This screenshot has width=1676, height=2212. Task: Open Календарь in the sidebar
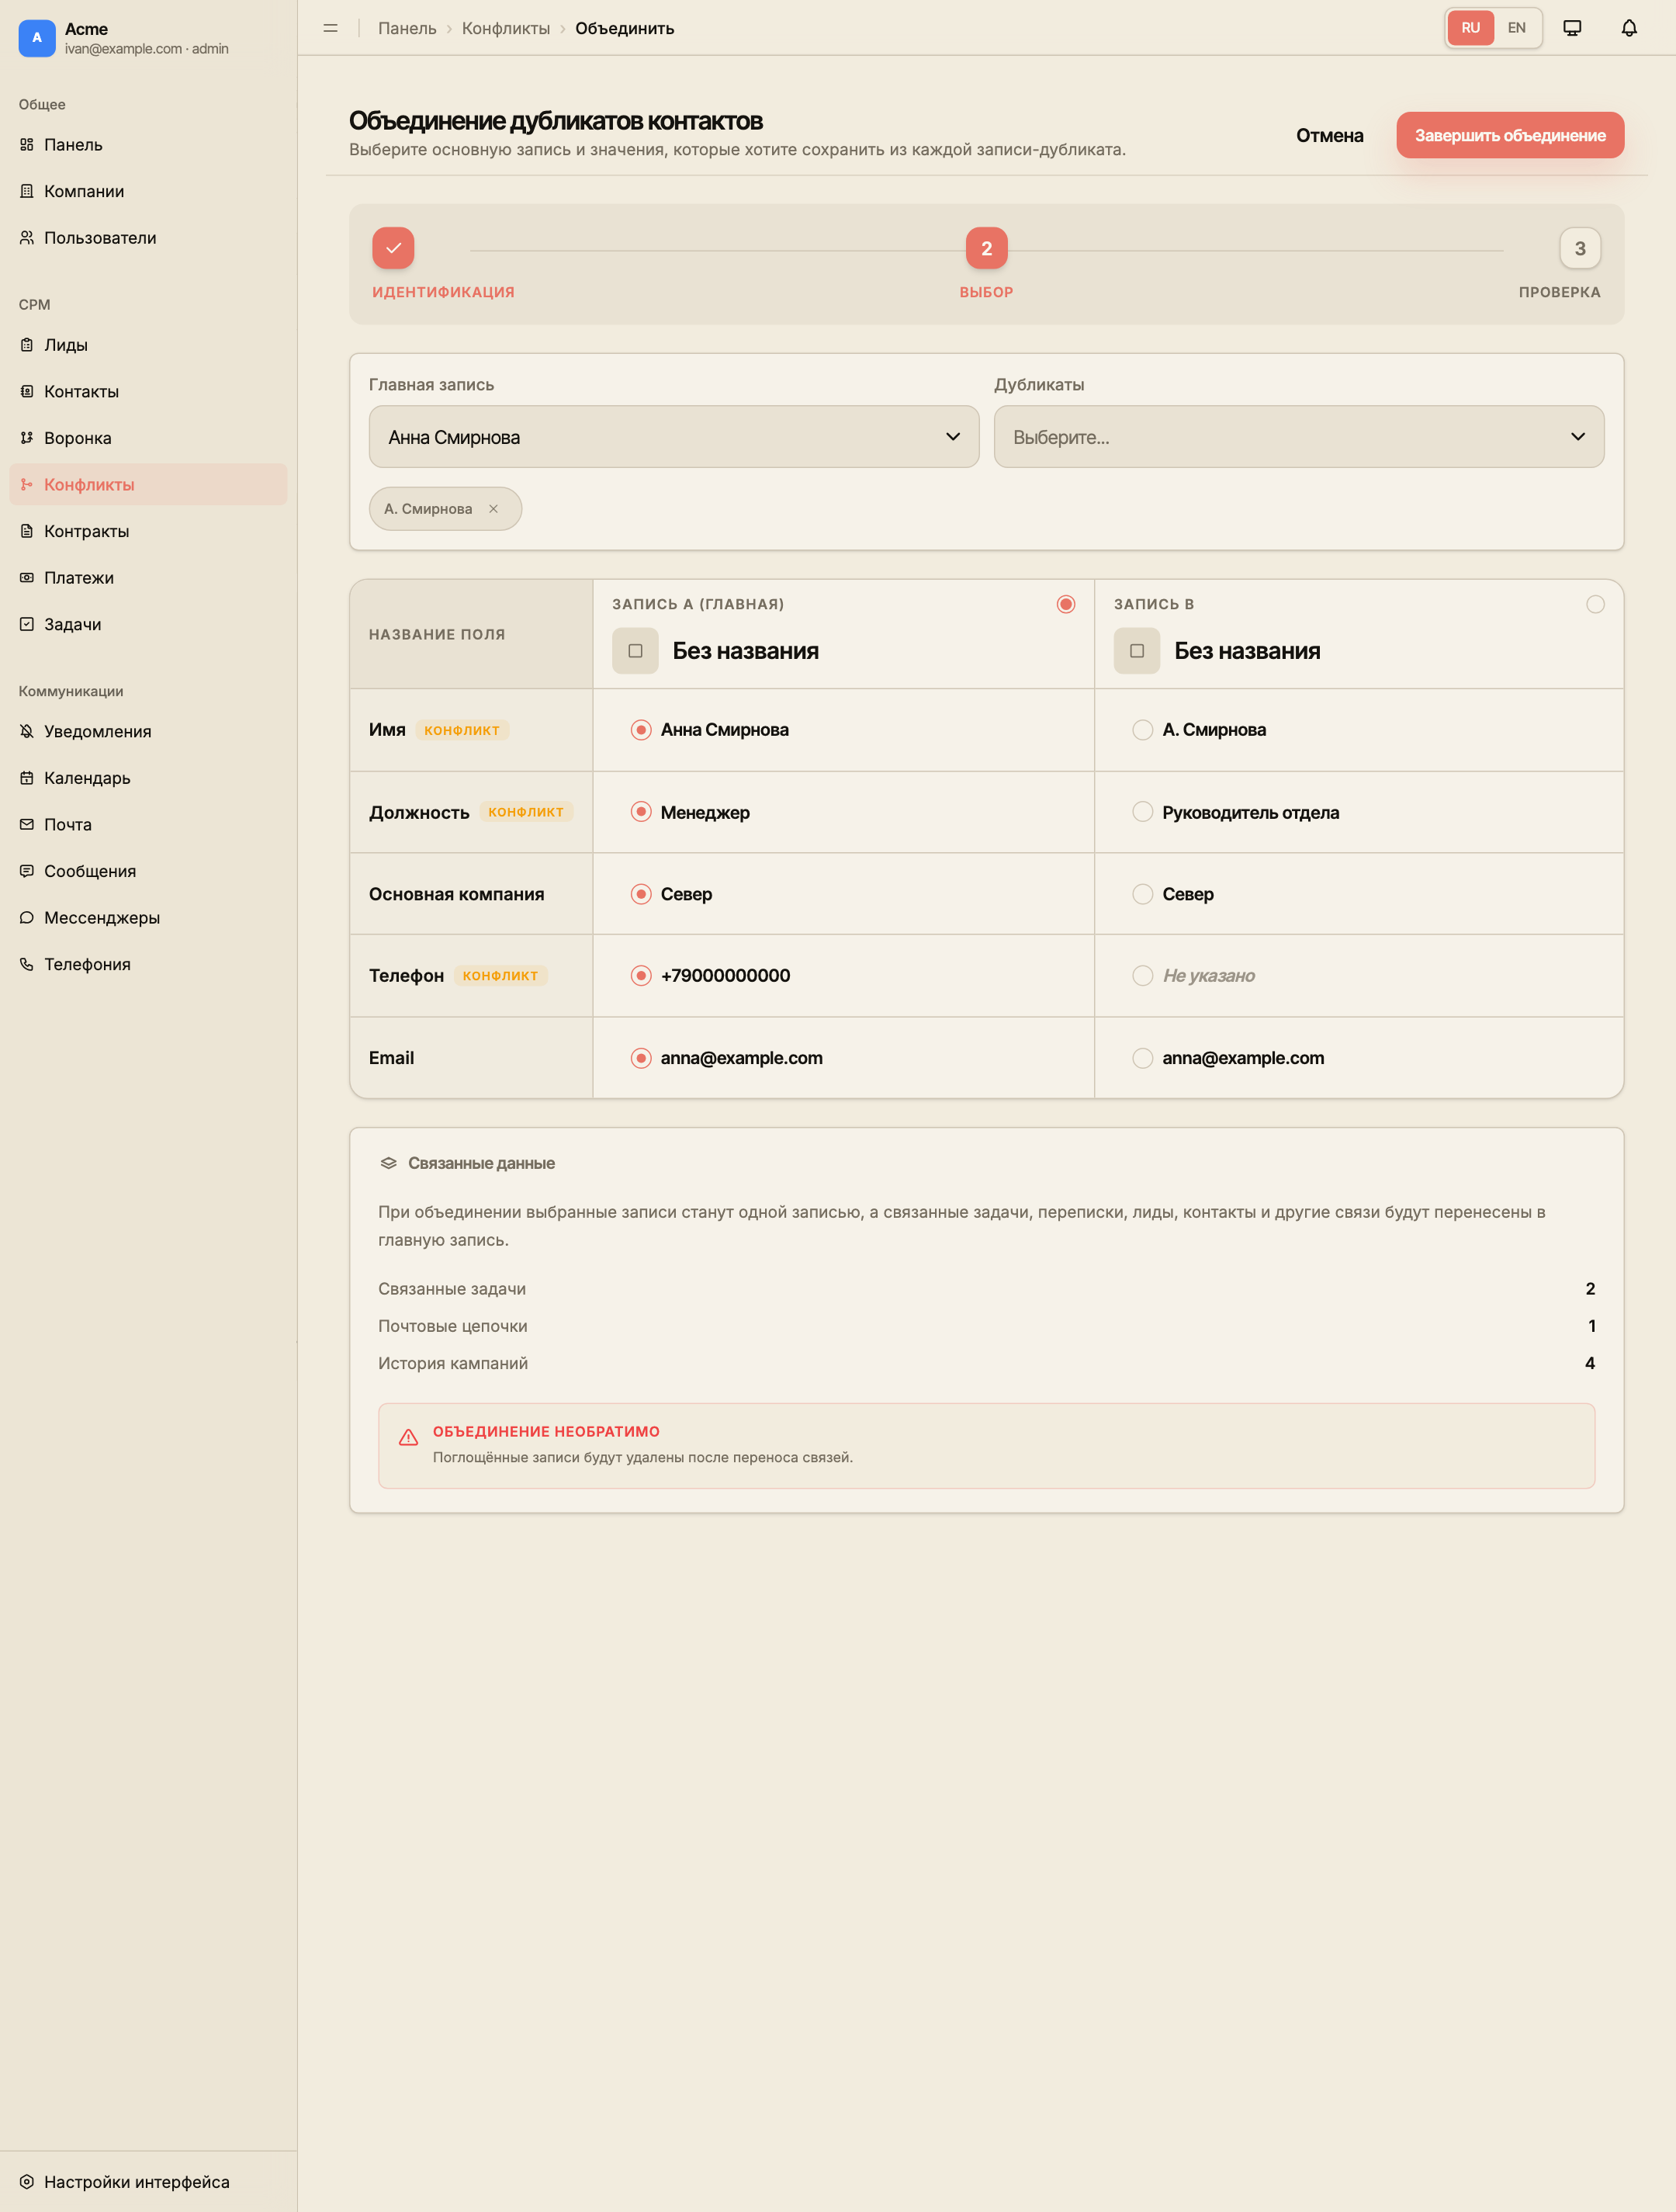coord(148,778)
